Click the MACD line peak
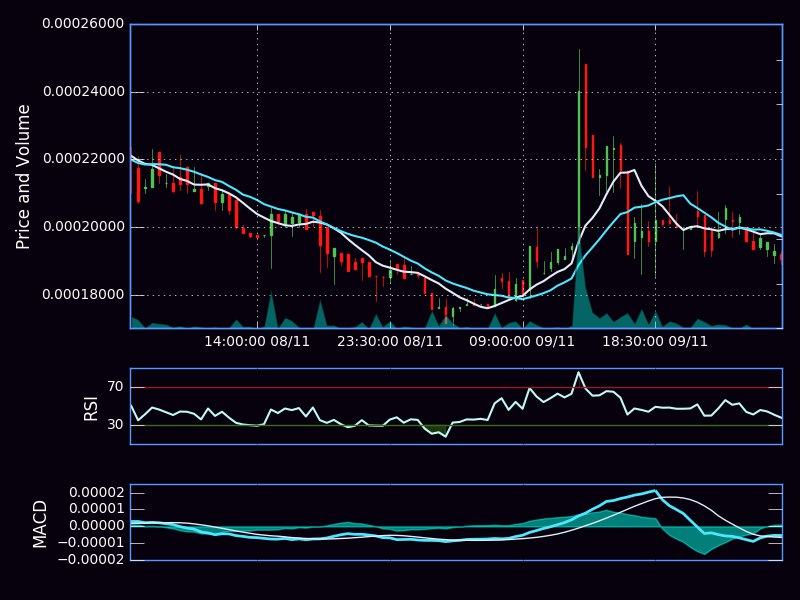The height and width of the screenshot is (600, 800). pos(655,491)
